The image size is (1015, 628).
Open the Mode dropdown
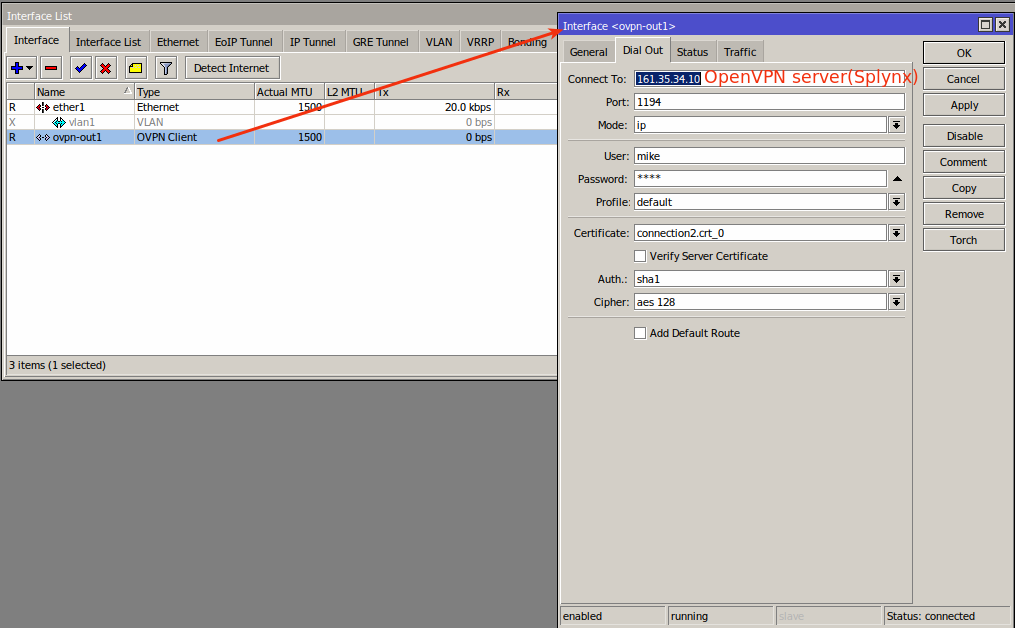coord(897,125)
